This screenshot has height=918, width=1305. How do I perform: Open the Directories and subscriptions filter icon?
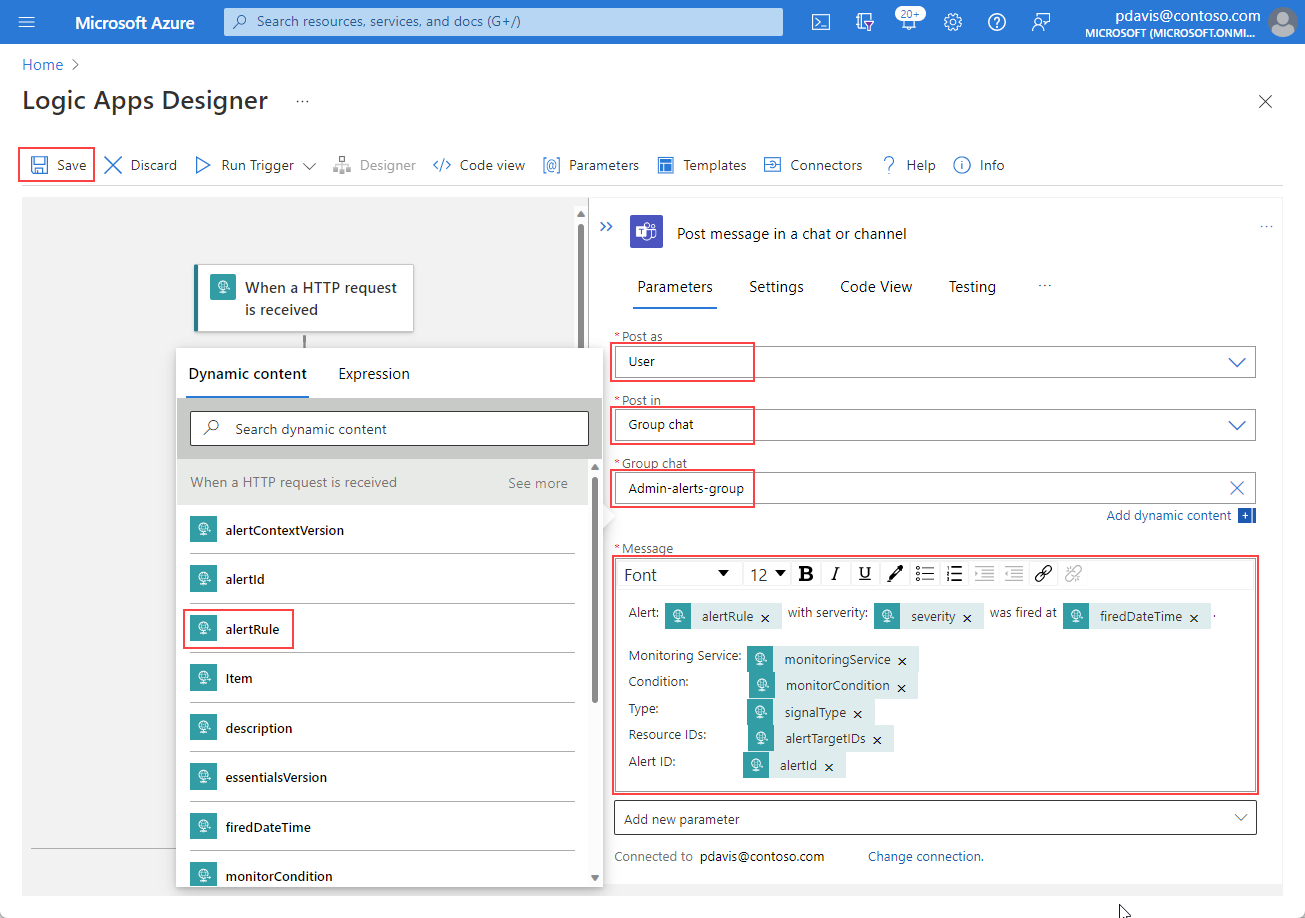tap(865, 22)
